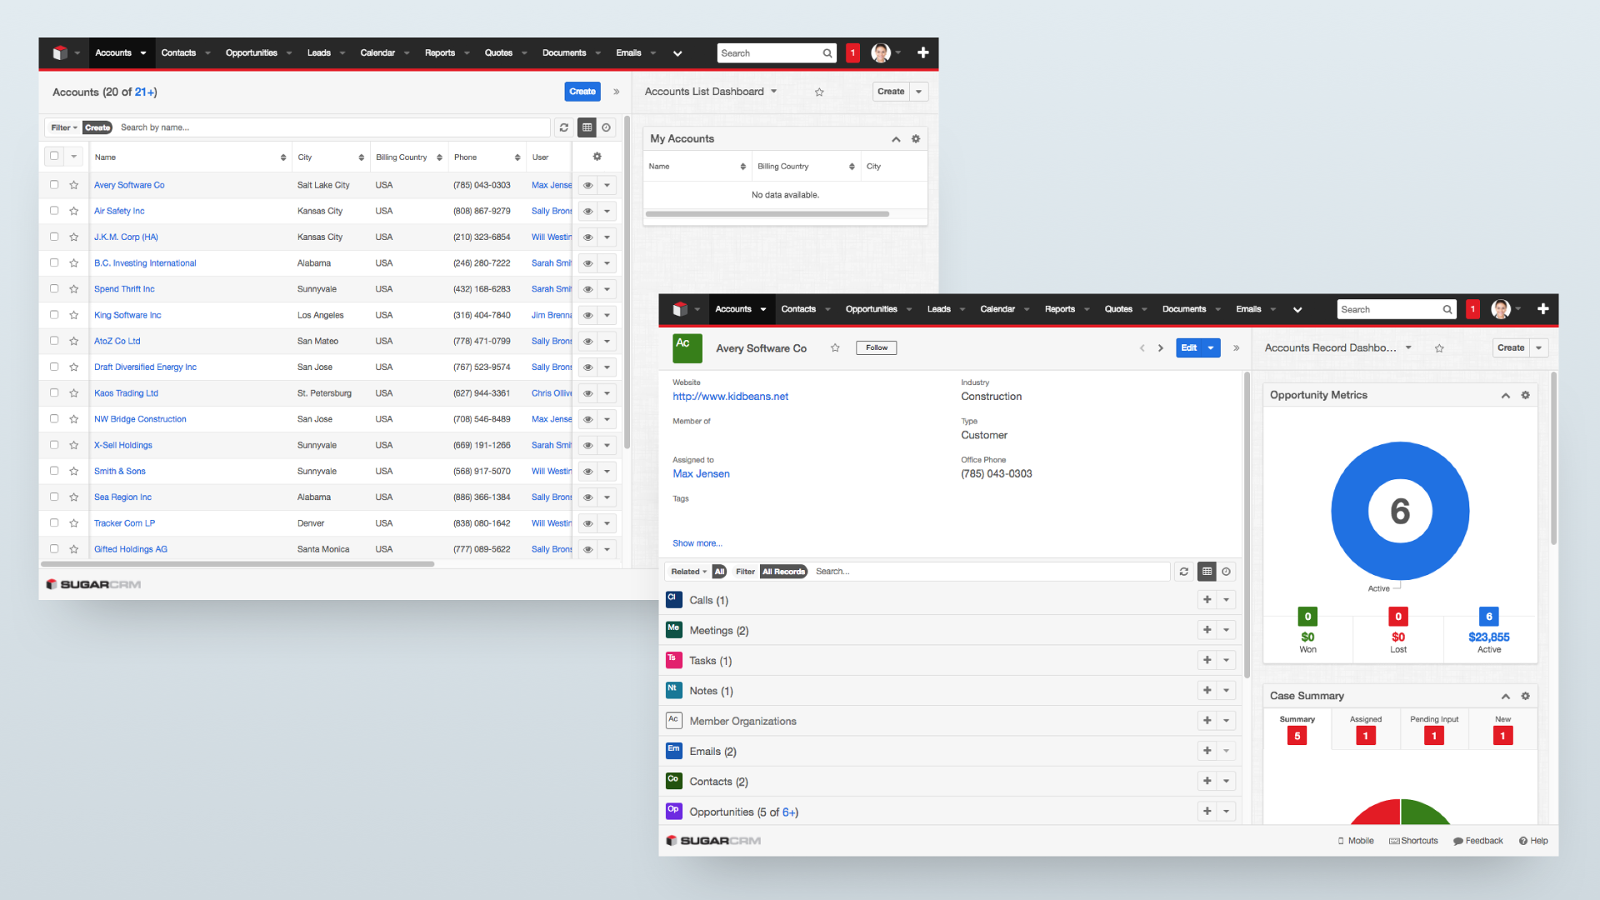Click the refresh icon in accounts list toolbar
Viewport: 1600px width, 900px height.
(564, 128)
